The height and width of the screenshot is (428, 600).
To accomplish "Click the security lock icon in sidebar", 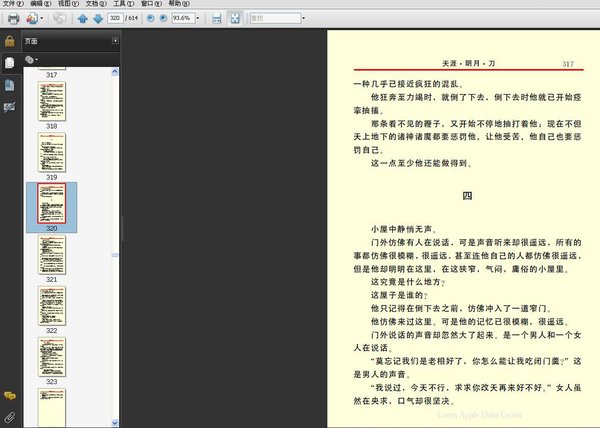I will [10, 41].
